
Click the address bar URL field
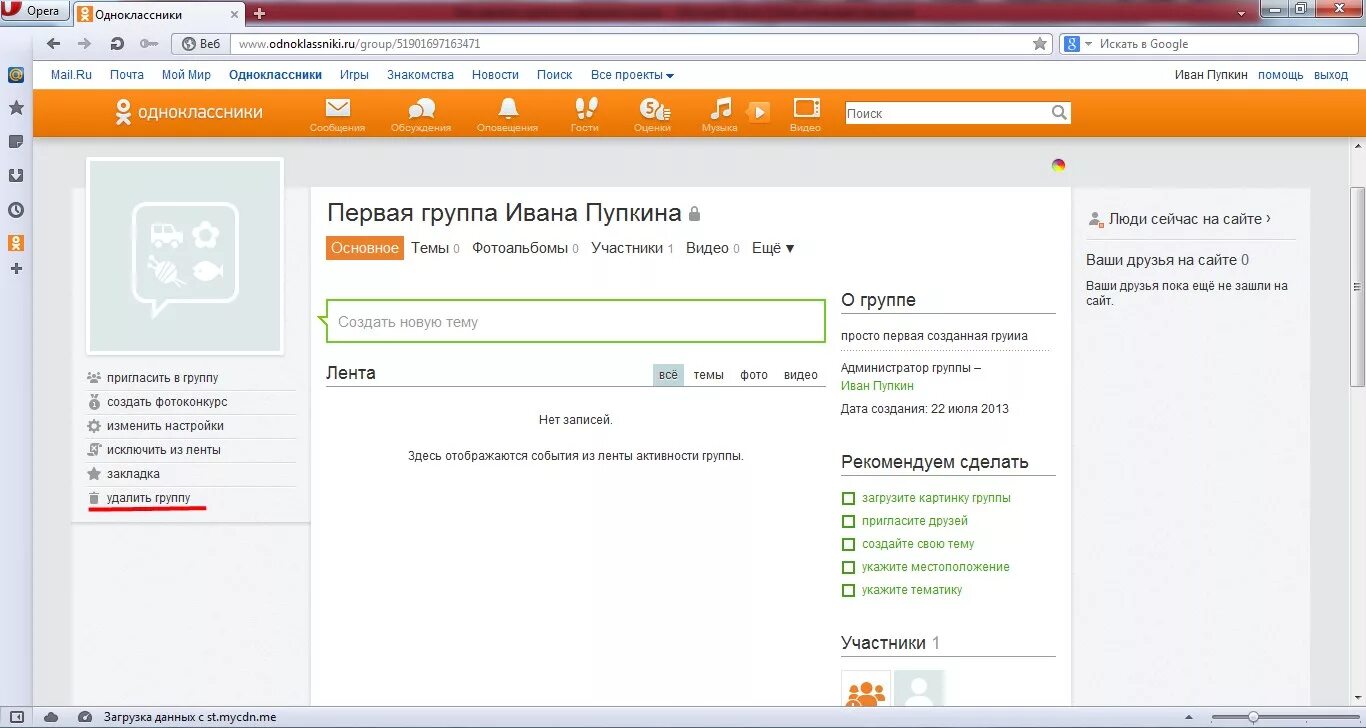coord(630,44)
